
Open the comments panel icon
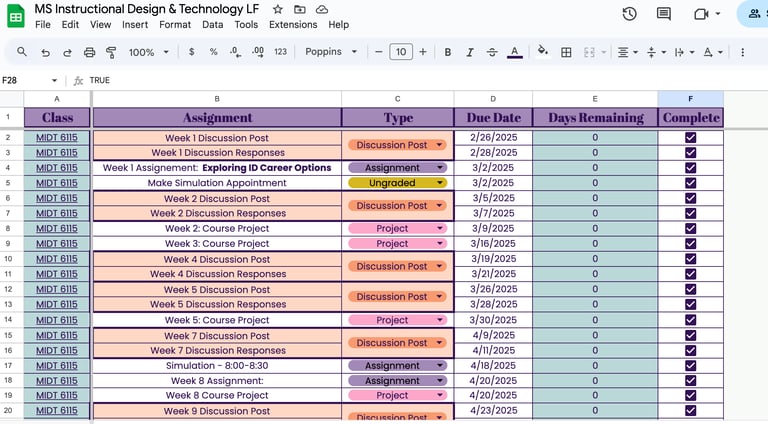(664, 14)
